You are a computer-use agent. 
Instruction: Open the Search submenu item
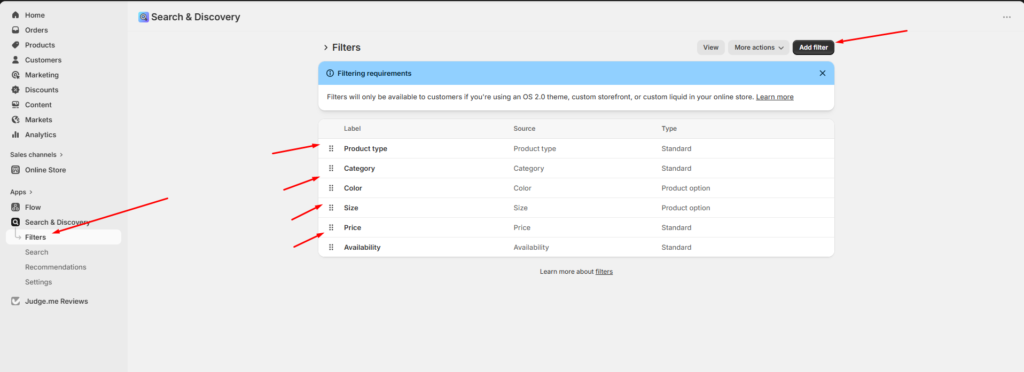click(37, 252)
